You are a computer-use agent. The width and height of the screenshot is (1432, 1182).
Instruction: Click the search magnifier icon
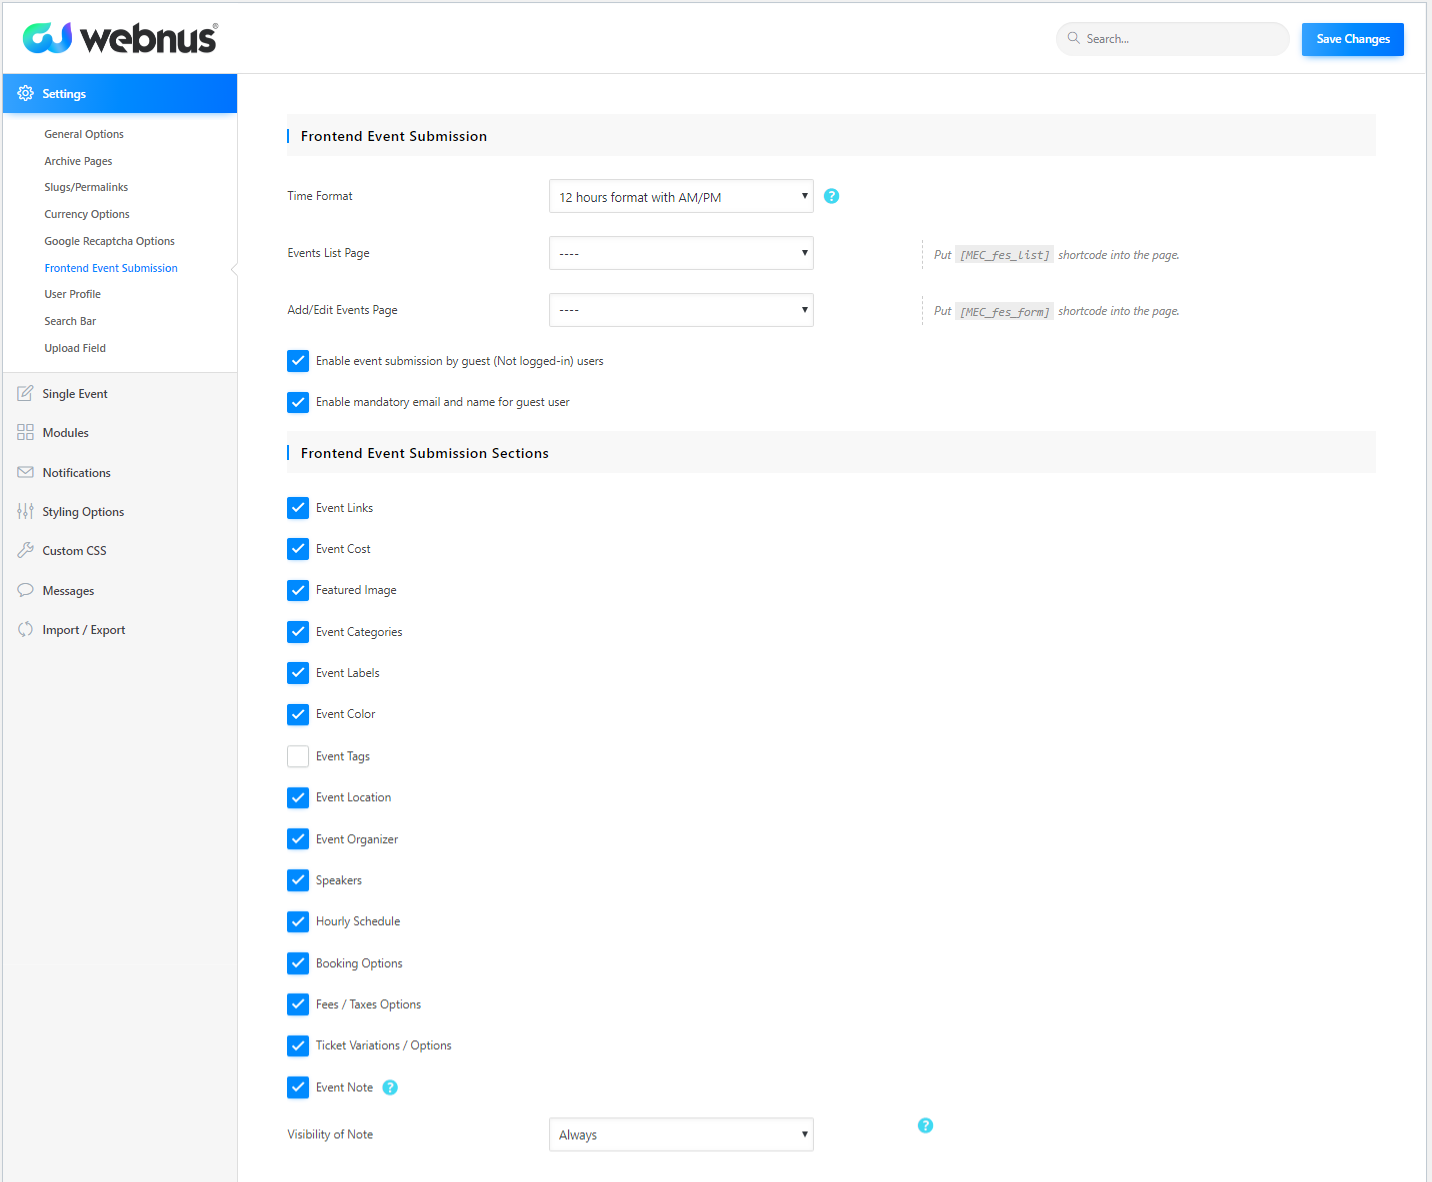[1074, 38]
